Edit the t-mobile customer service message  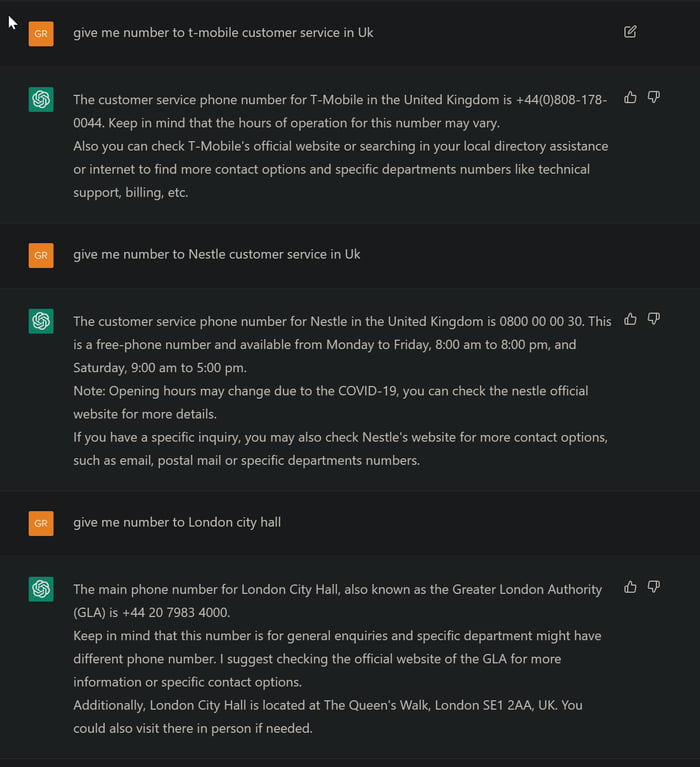[630, 32]
